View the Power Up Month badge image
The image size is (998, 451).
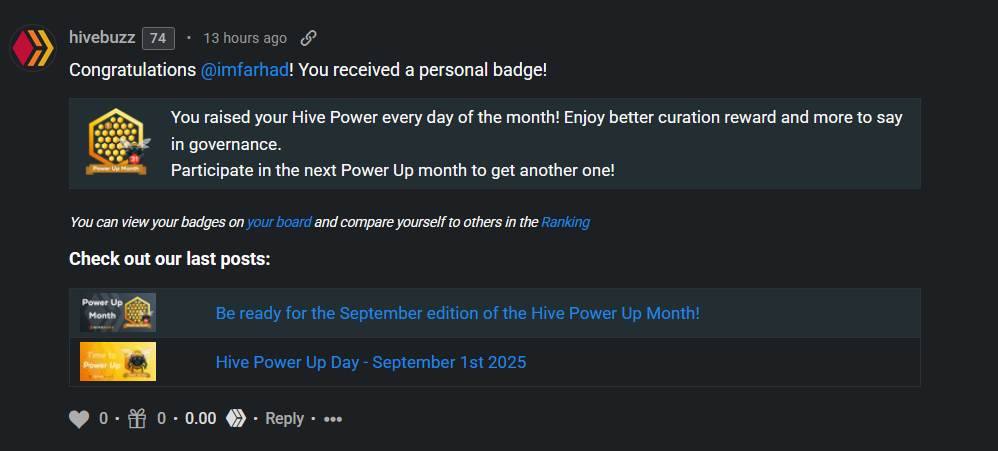pos(116,142)
